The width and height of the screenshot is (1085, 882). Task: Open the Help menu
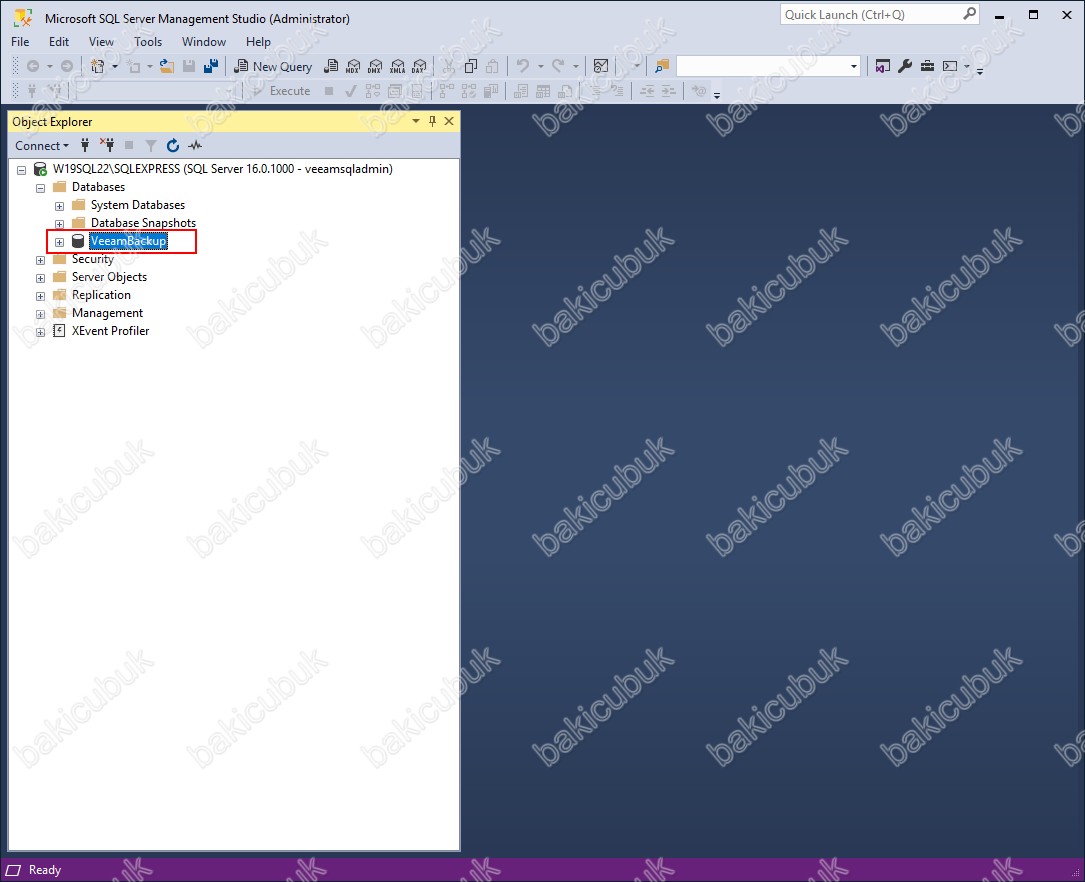pos(258,42)
